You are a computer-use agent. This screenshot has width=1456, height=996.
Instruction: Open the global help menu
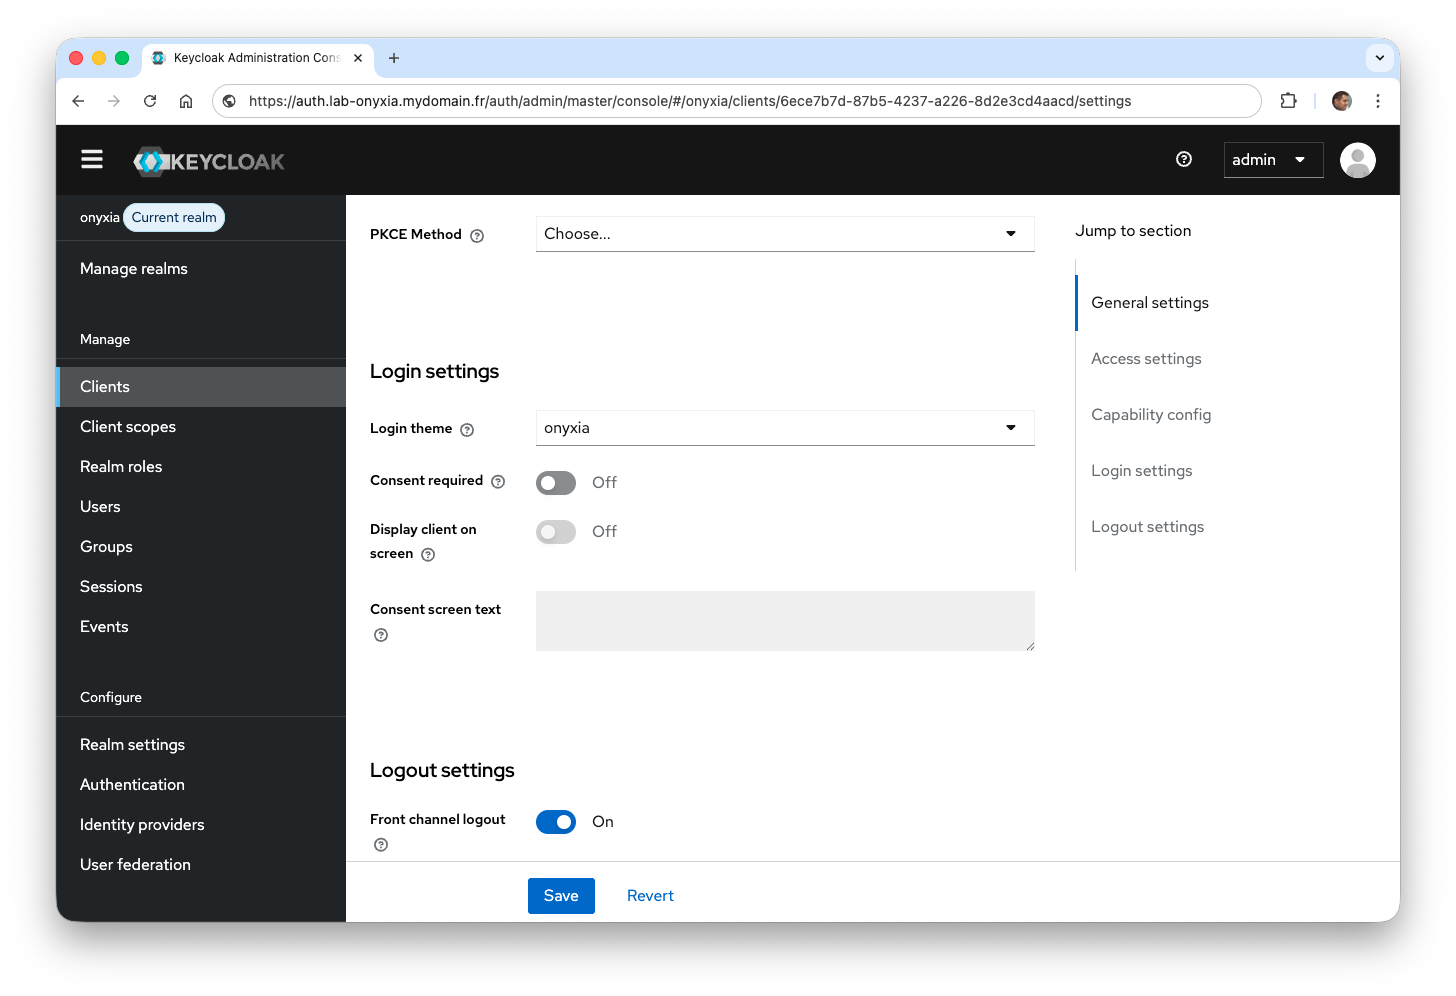coord(1183,159)
